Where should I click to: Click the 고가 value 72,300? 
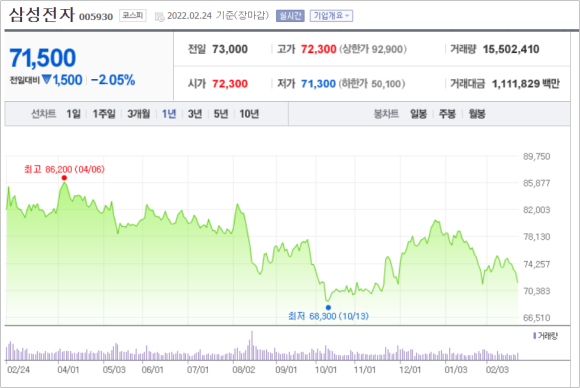tap(318, 49)
